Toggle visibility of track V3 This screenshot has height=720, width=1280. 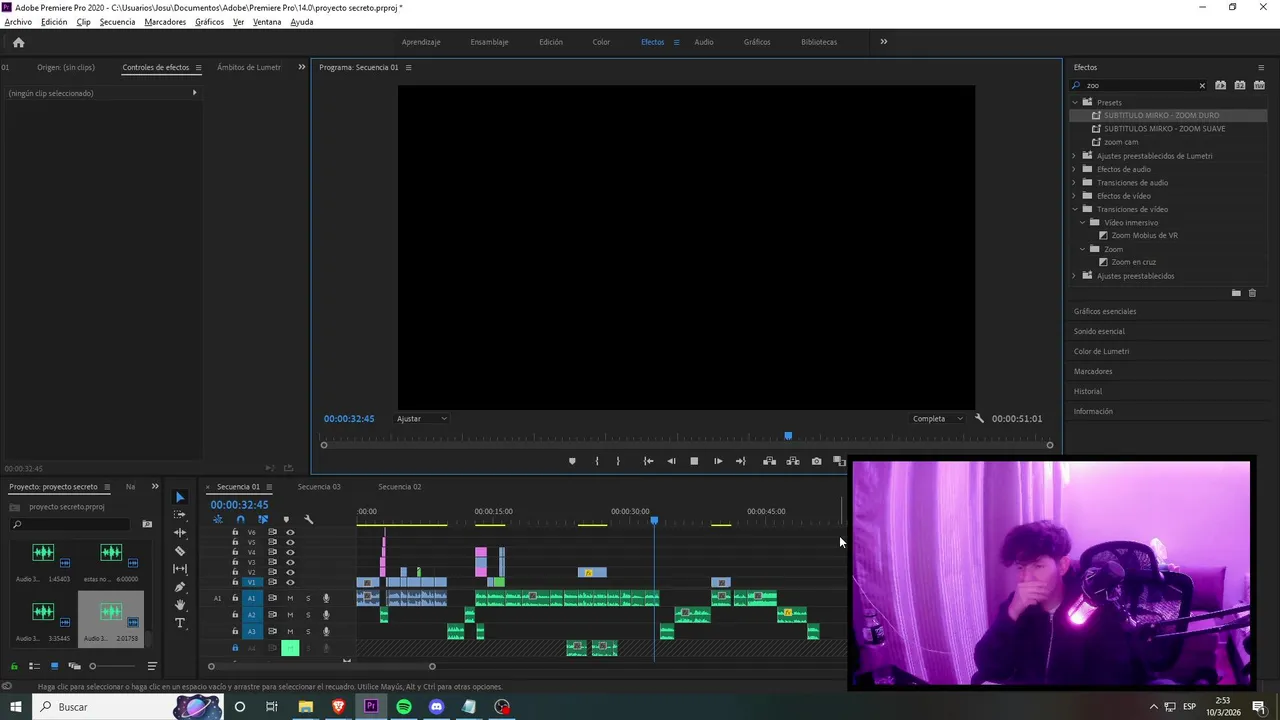(290, 562)
